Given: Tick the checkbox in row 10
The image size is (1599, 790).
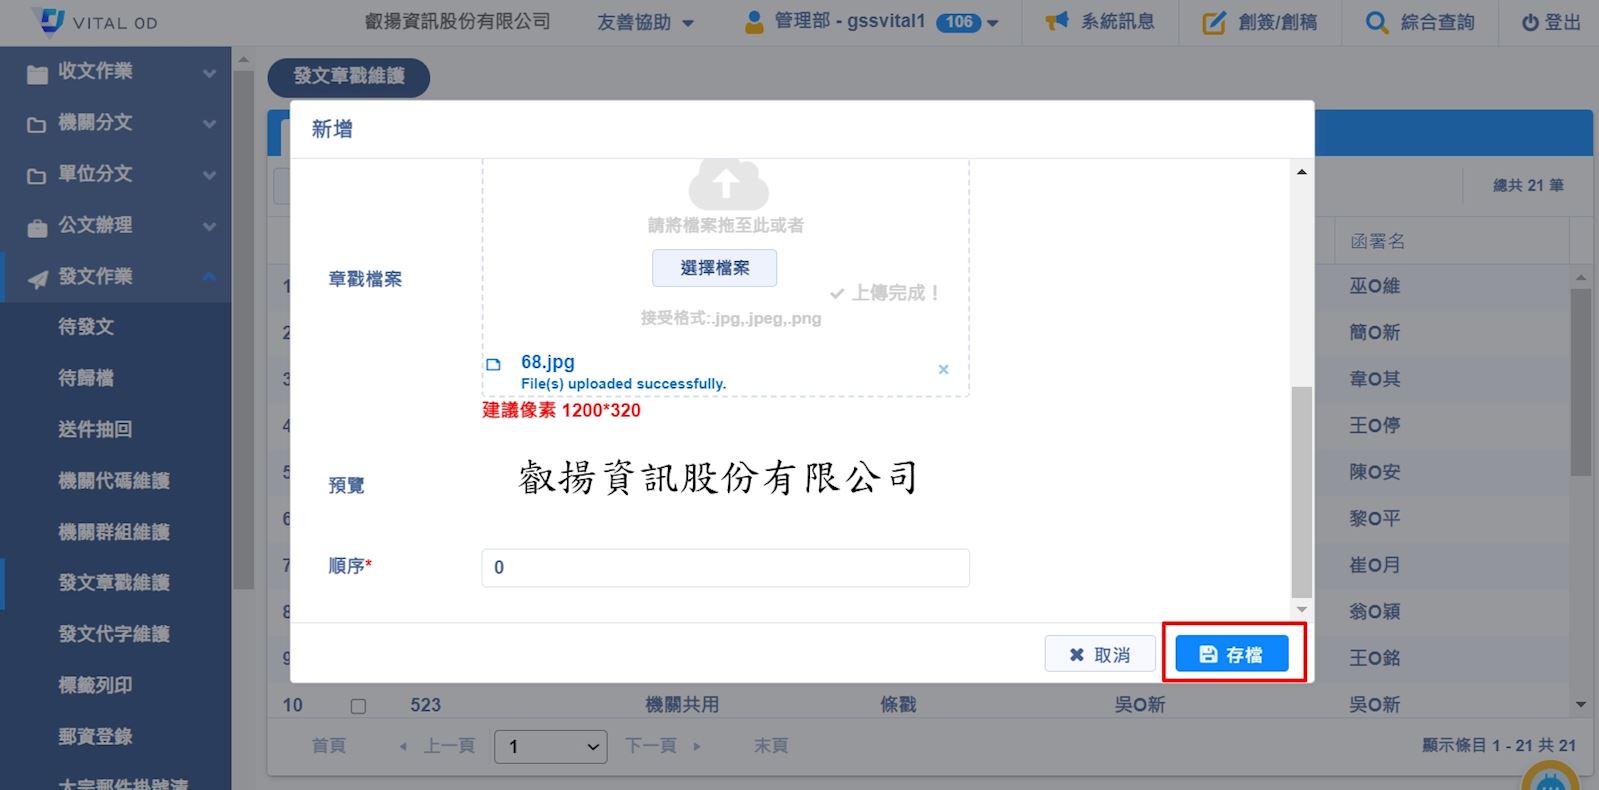Looking at the screenshot, I should click(x=358, y=706).
